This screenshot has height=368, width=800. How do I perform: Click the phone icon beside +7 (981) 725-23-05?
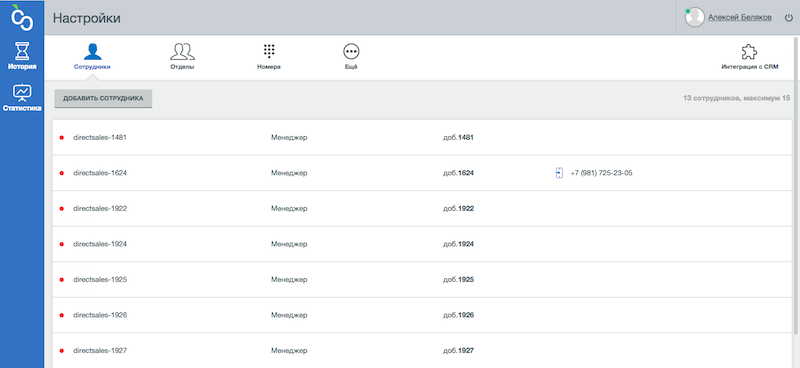[559, 173]
